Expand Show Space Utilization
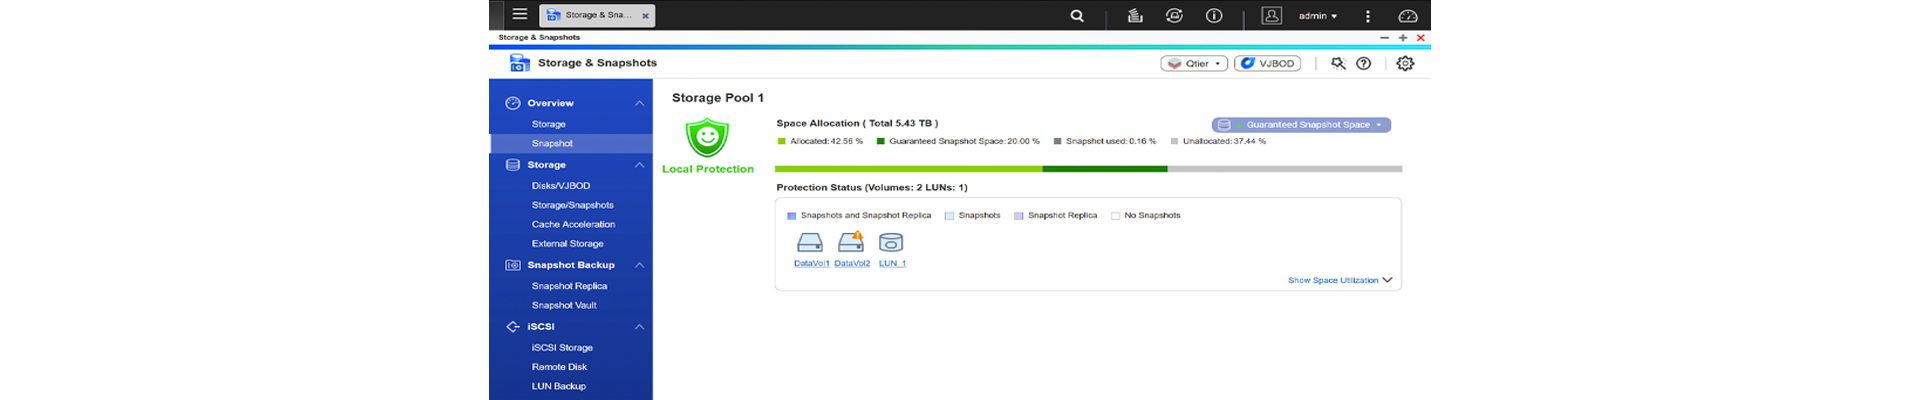The image size is (1920, 400). [1339, 280]
